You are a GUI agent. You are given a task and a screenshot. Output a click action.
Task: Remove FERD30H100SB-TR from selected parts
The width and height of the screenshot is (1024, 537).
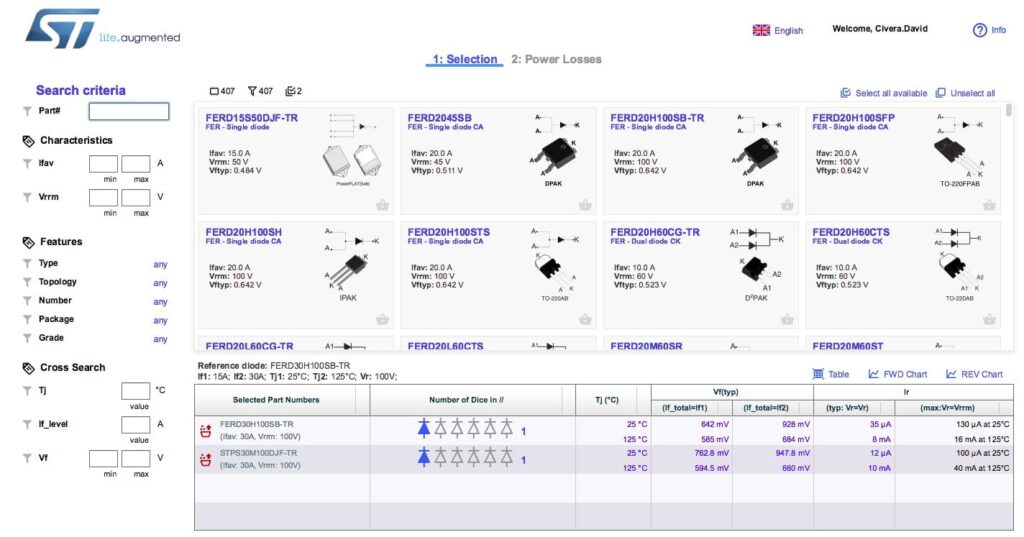[205, 430]
